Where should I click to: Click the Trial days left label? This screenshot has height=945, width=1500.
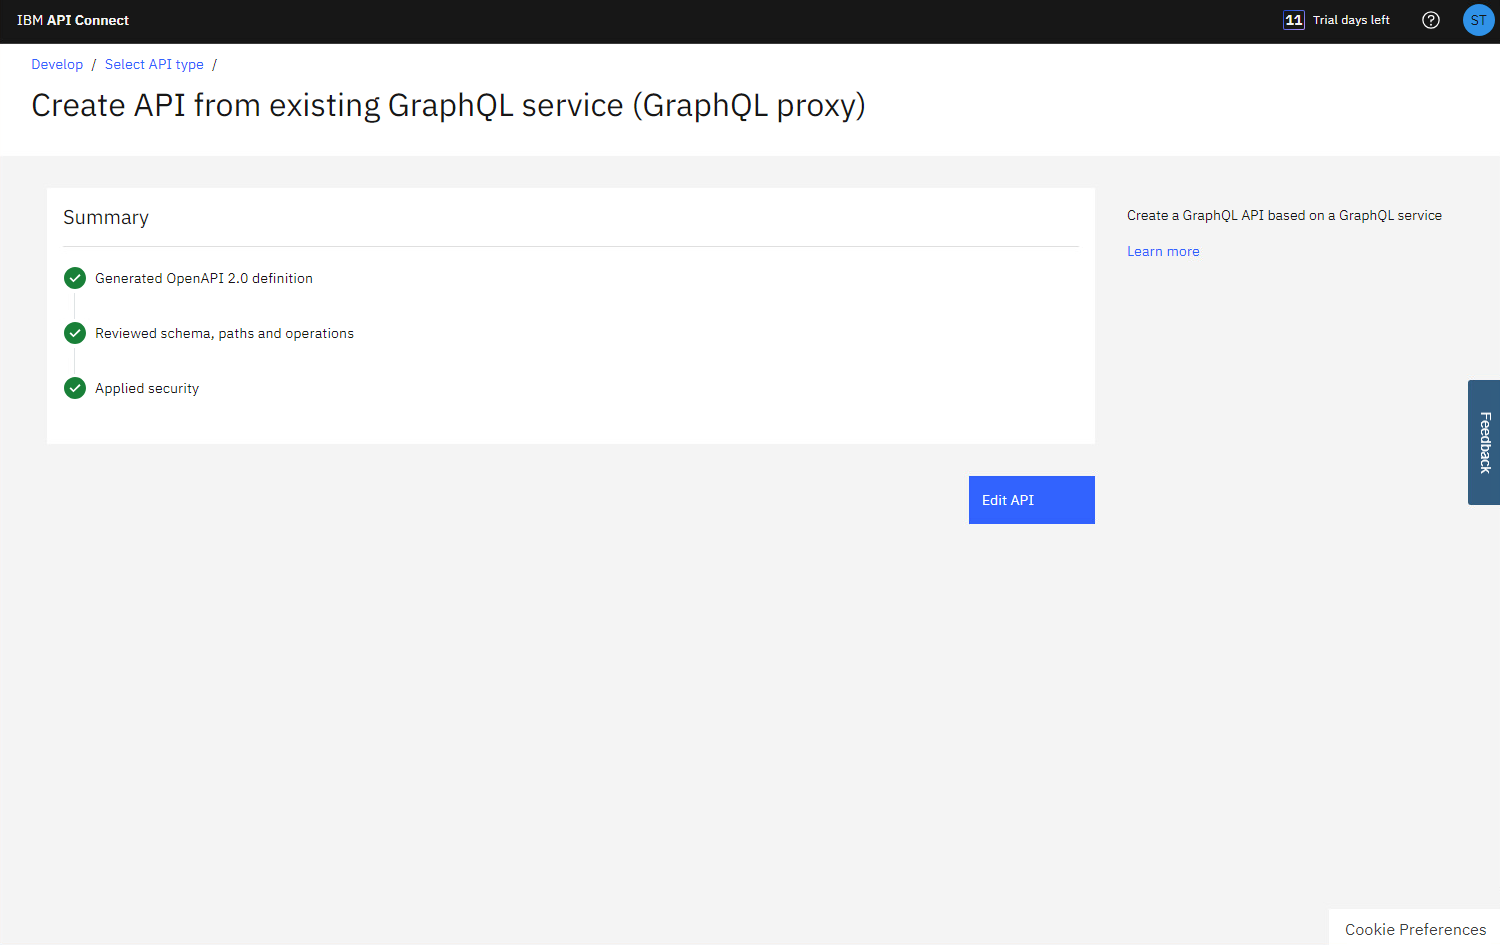(x=1351, y=20)
